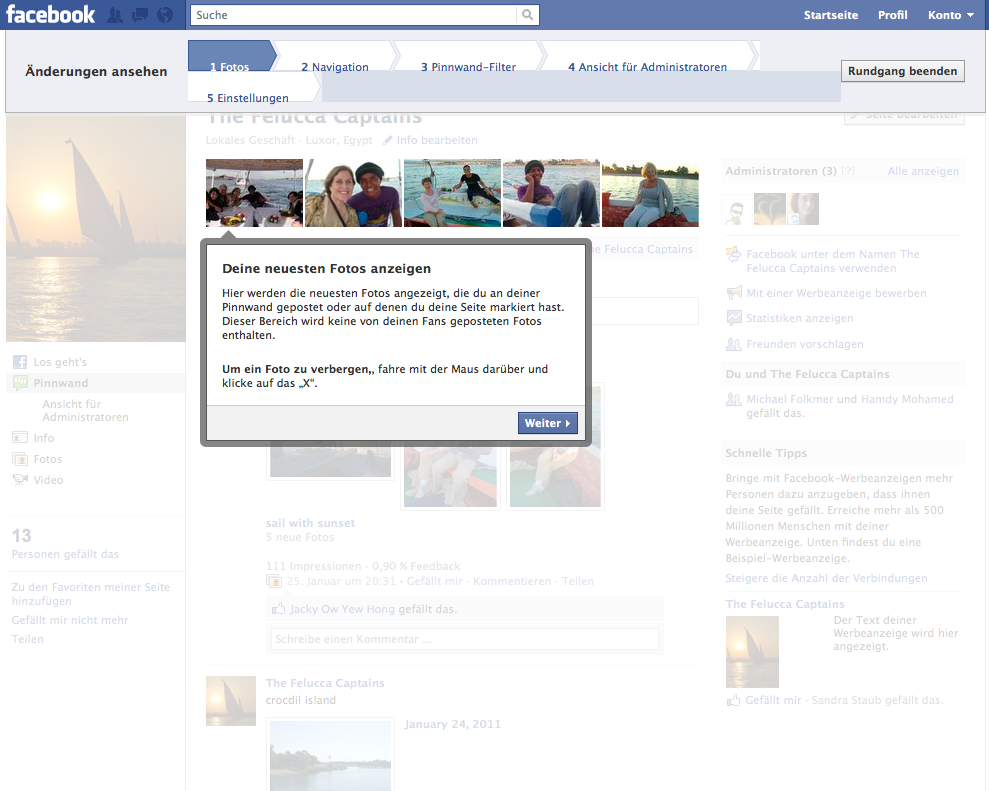Open Los geht's in sidebar
This screenshot has width=989, height=791.
tap(60, 362)
